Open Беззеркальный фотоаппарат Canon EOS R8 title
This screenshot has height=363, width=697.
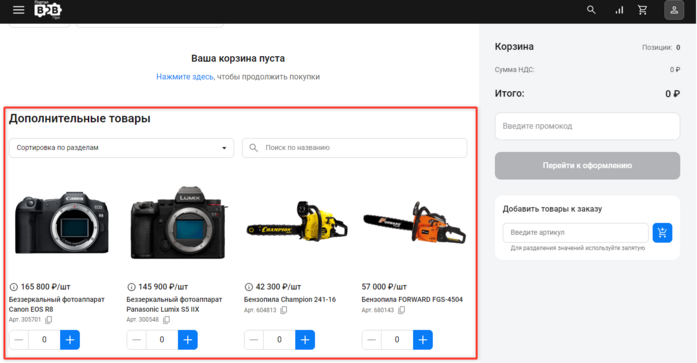tap(57, 304)
